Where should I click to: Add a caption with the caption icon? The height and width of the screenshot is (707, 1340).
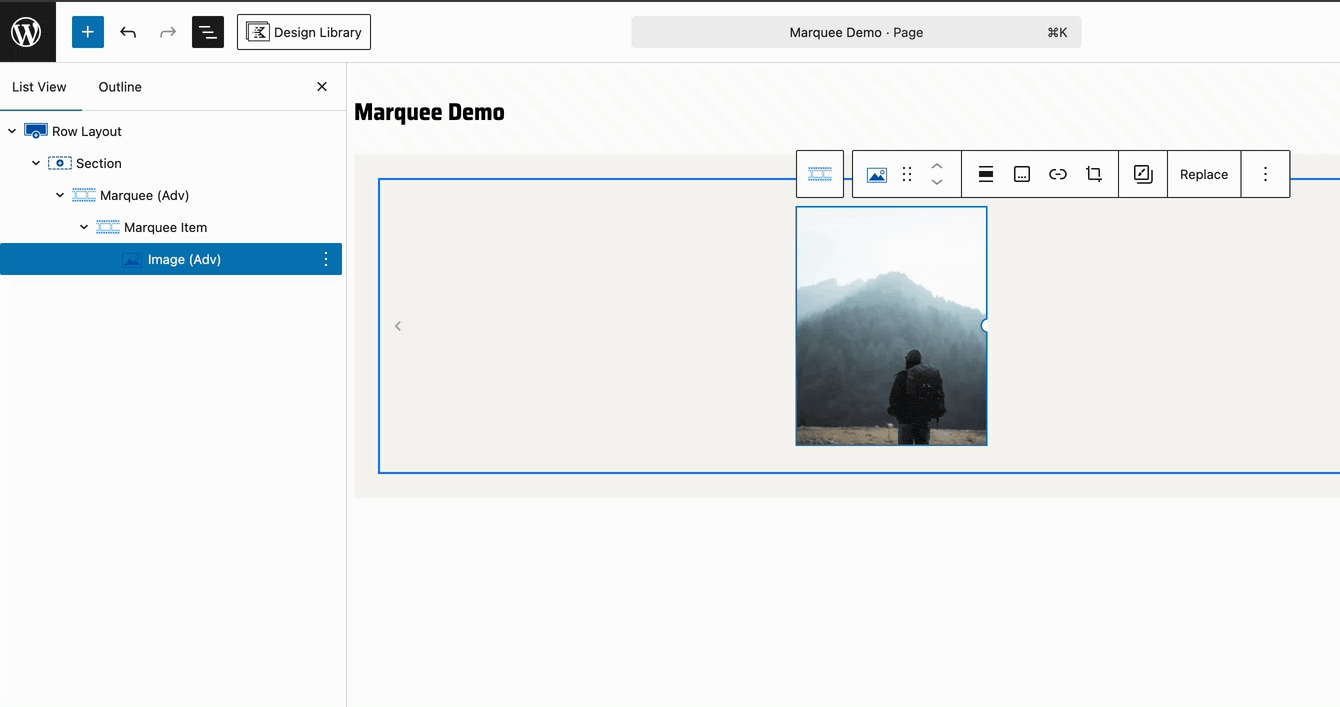[1021, 174]
